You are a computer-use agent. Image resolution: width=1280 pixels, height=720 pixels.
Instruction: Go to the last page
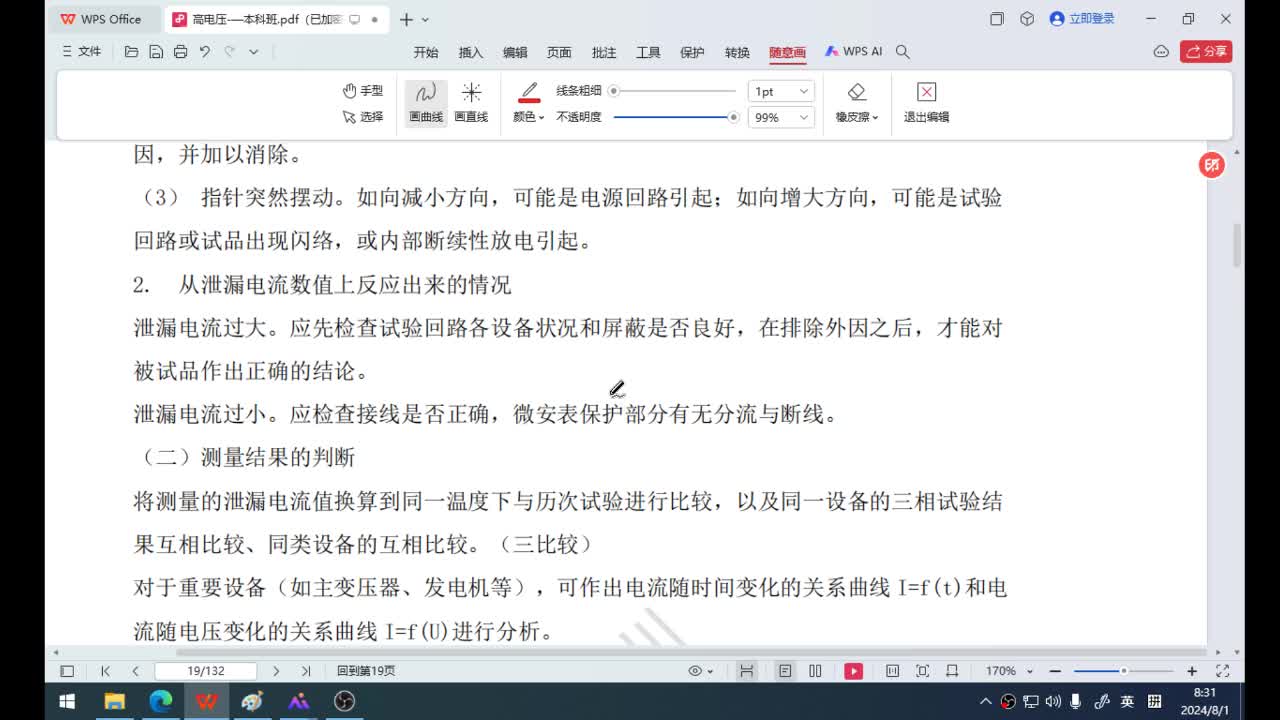pyautogui.click(x=306, y=671)
